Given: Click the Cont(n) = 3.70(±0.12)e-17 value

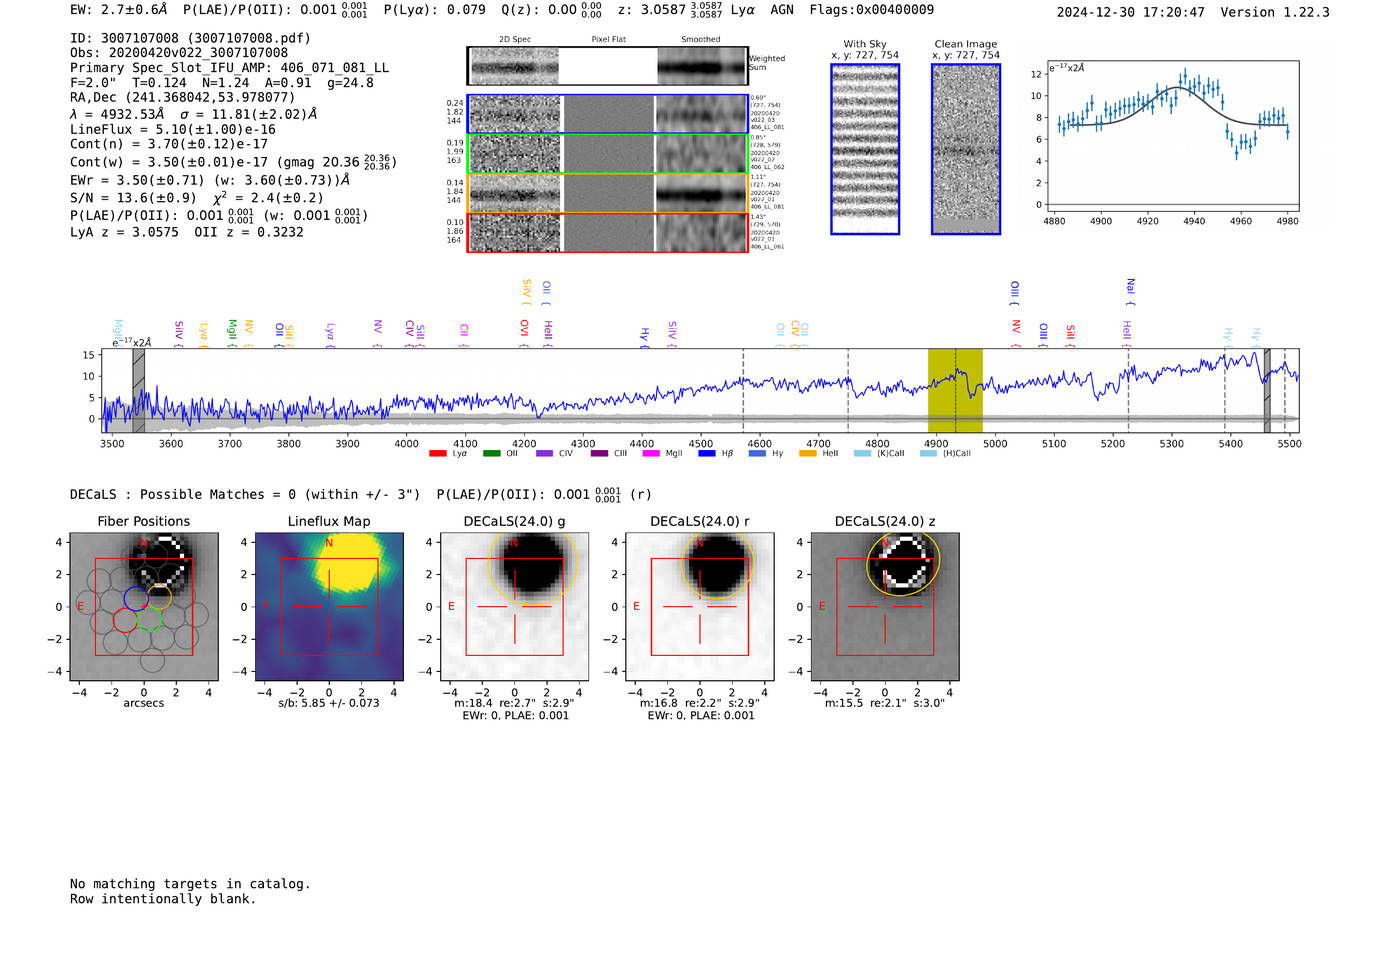Looking at the screenshot, I should pos(169,144).
